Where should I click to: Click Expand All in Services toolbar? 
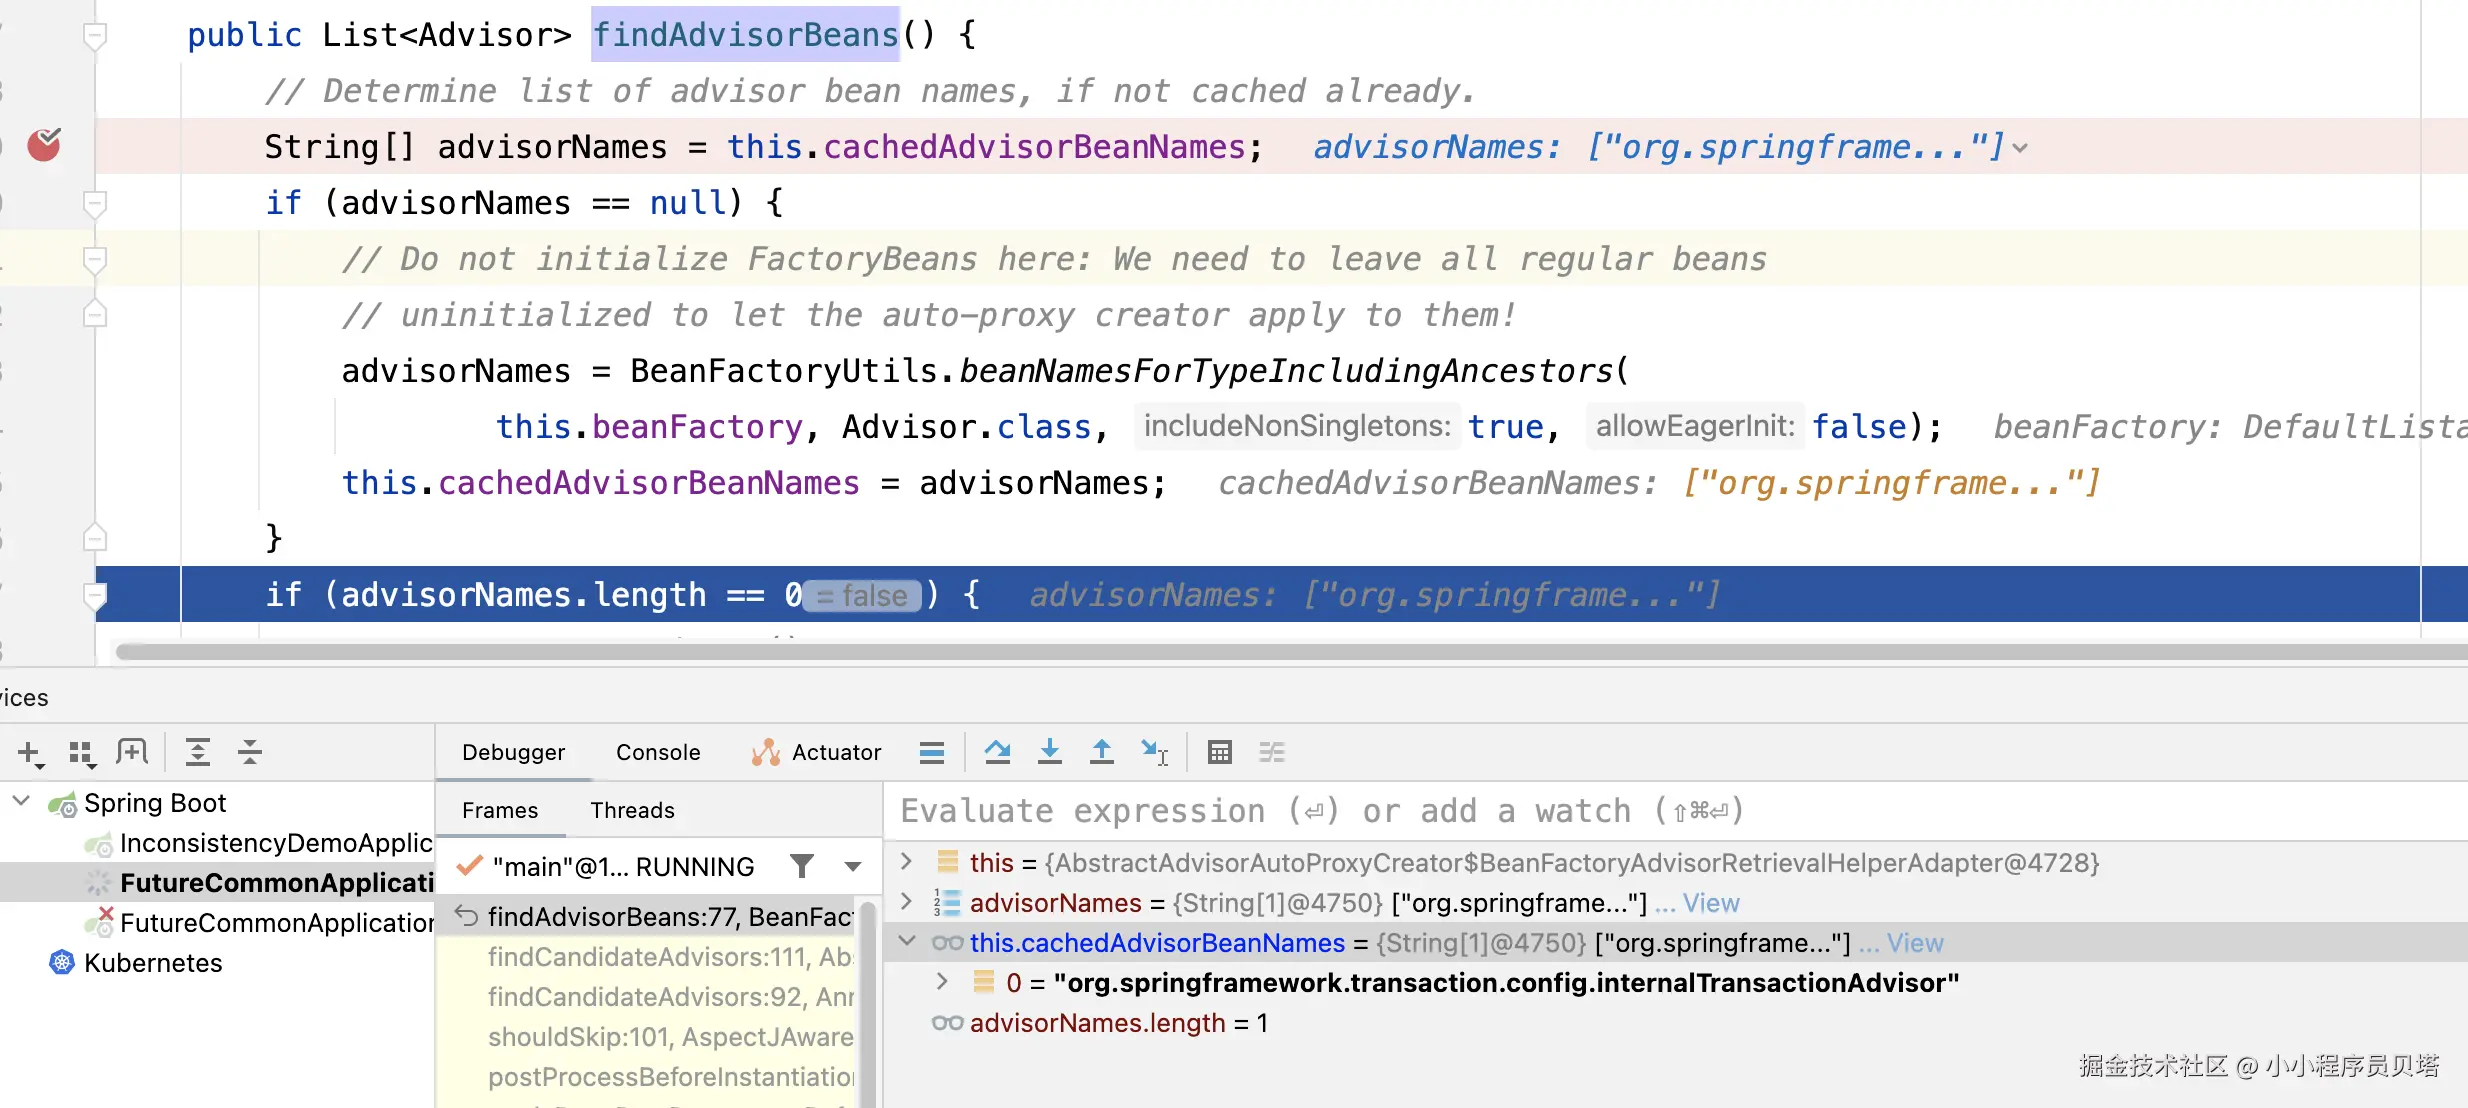[198, 752]
